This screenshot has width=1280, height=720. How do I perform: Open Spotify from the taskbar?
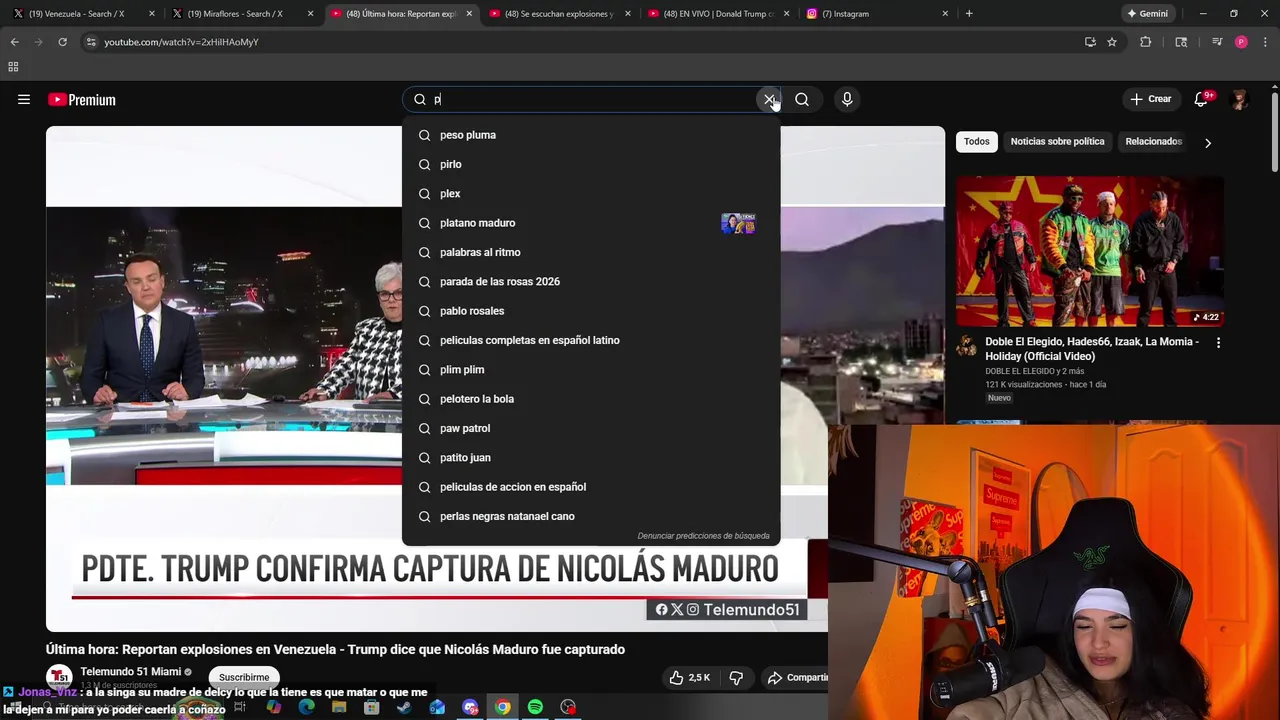(535, 707)
